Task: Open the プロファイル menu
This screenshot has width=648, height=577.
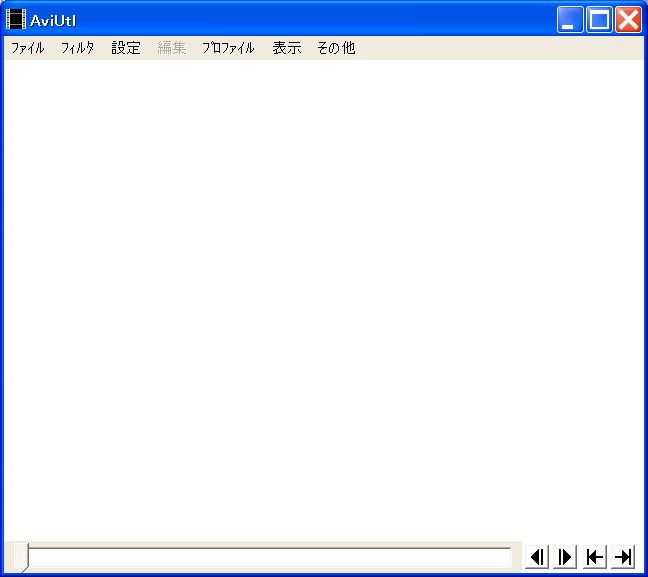Action: pos(228,48)
